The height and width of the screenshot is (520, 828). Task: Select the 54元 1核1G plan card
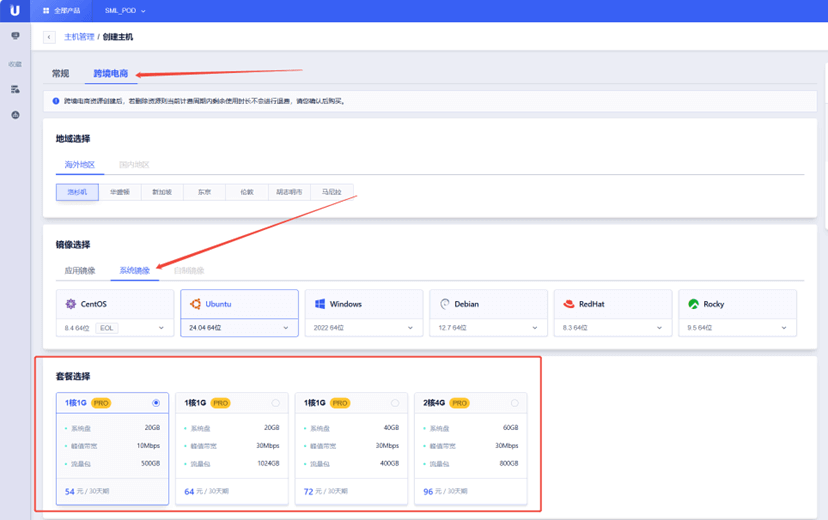[x=112, y=448]
